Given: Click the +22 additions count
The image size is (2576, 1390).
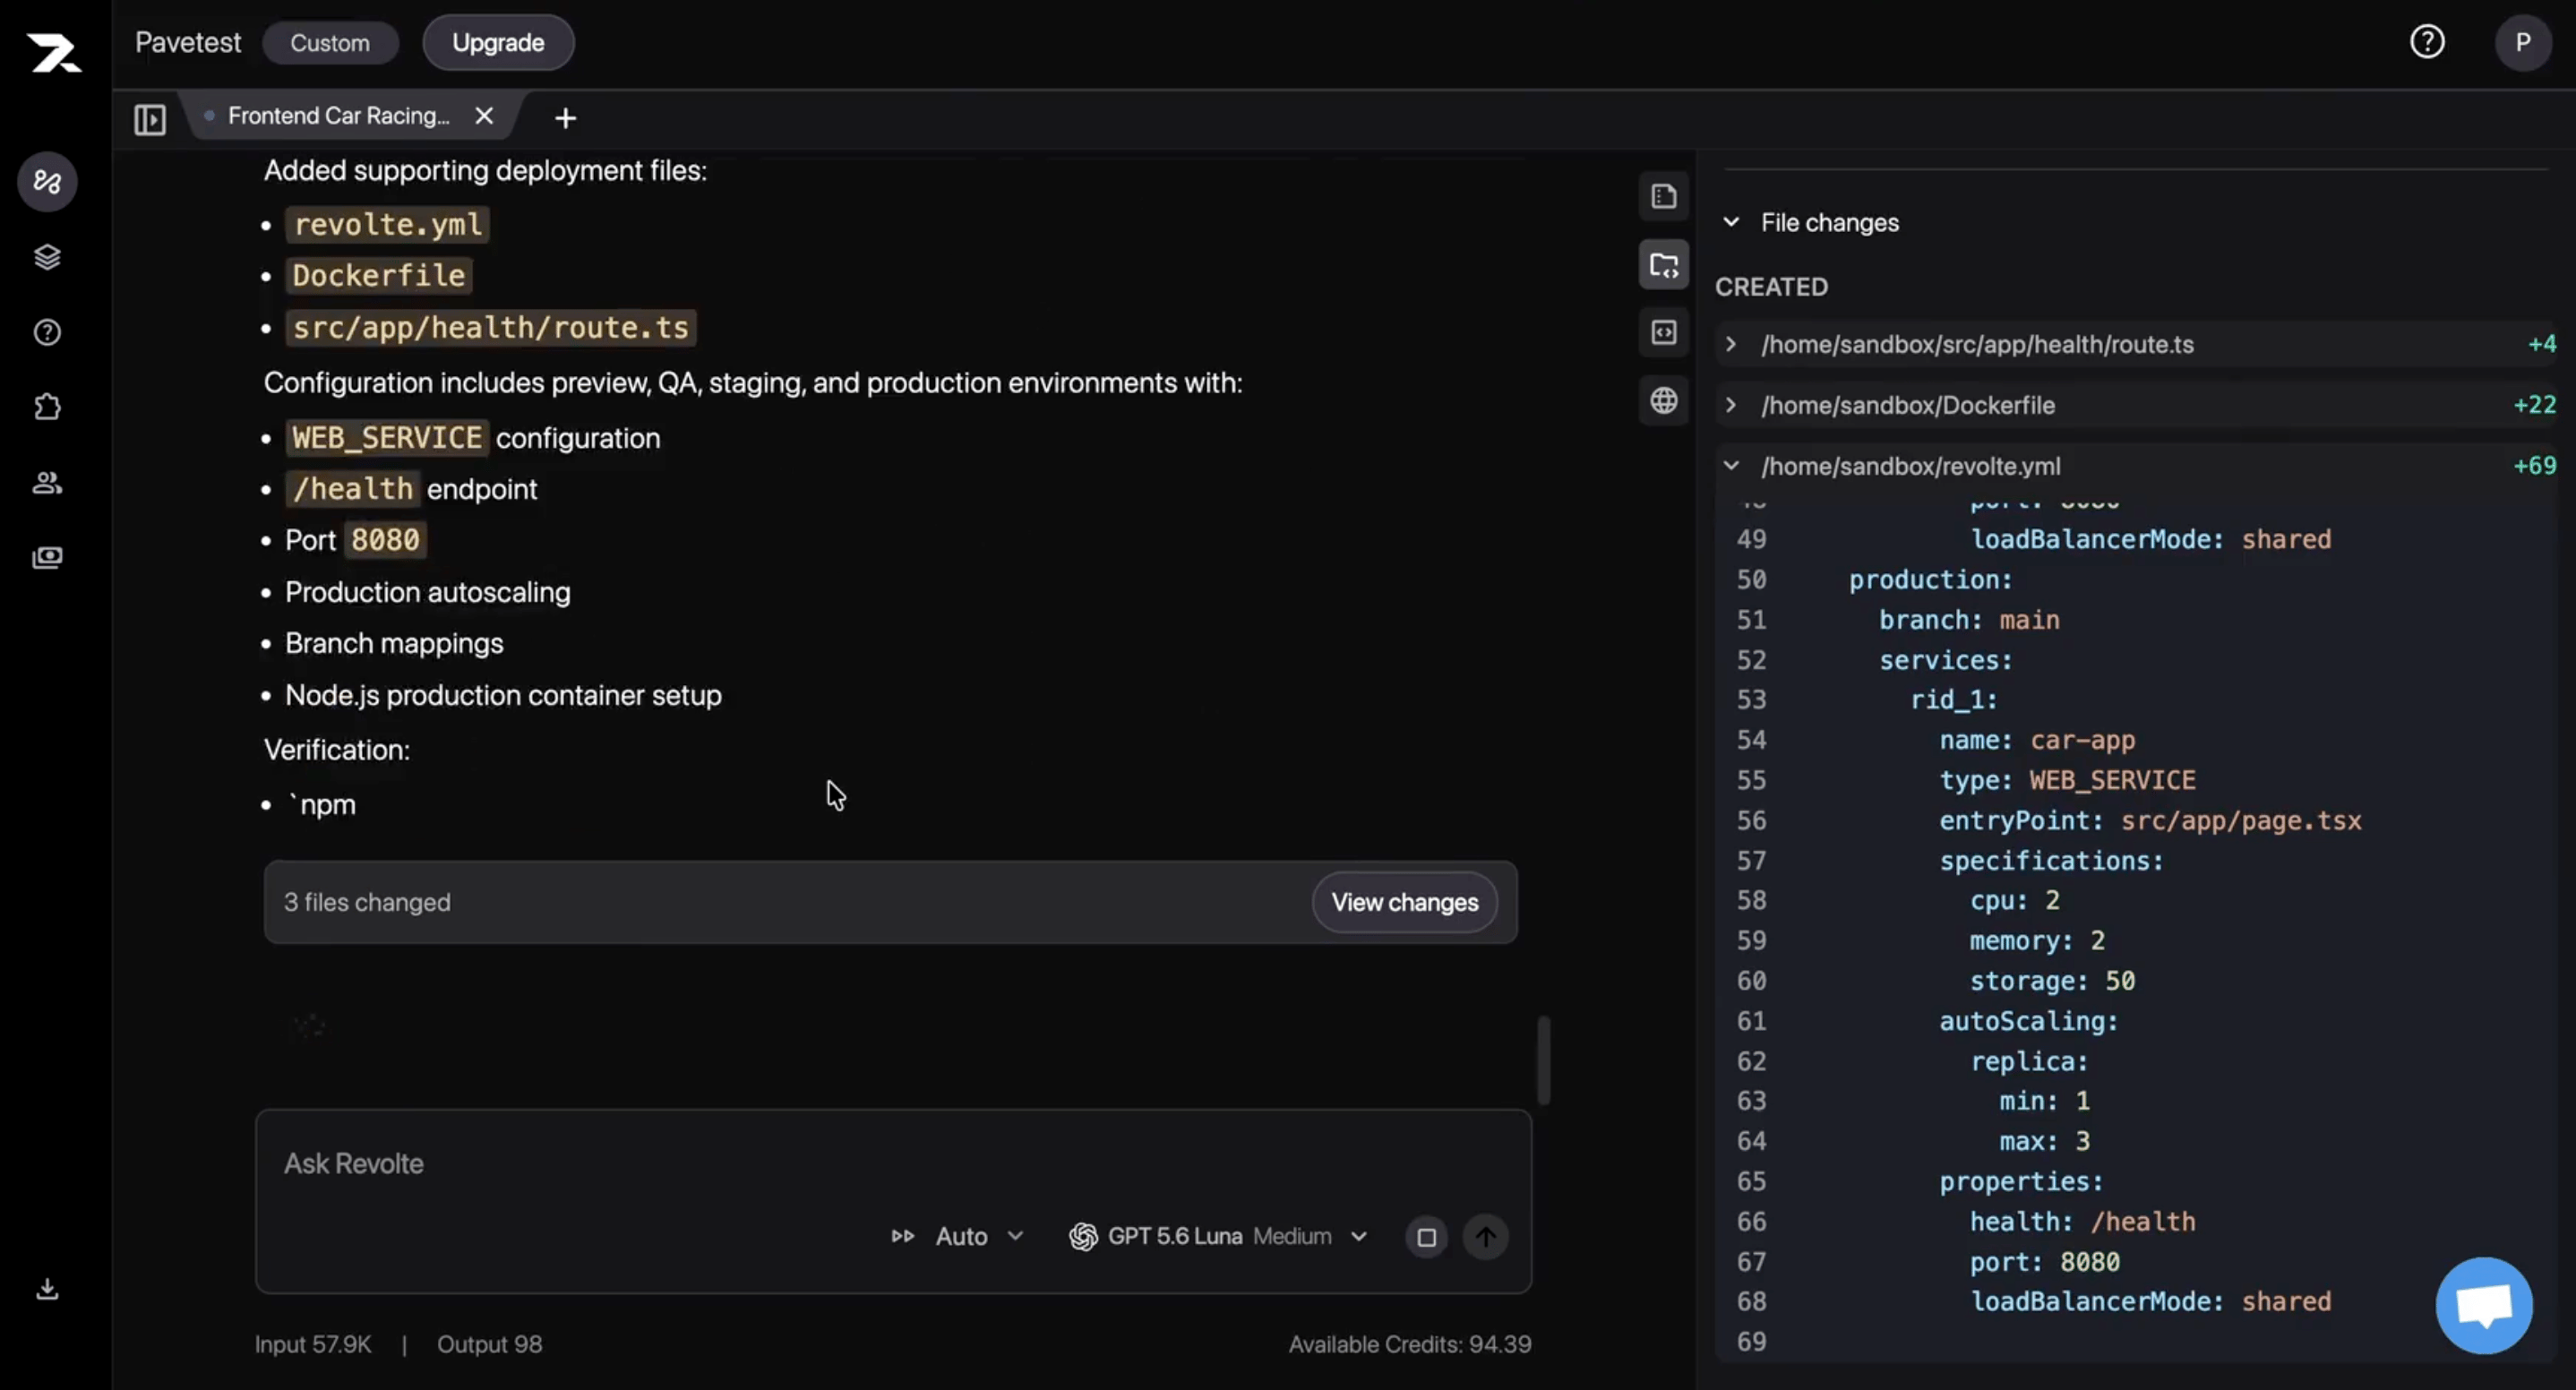Looking at the screenshot, I should [2535, 405].
